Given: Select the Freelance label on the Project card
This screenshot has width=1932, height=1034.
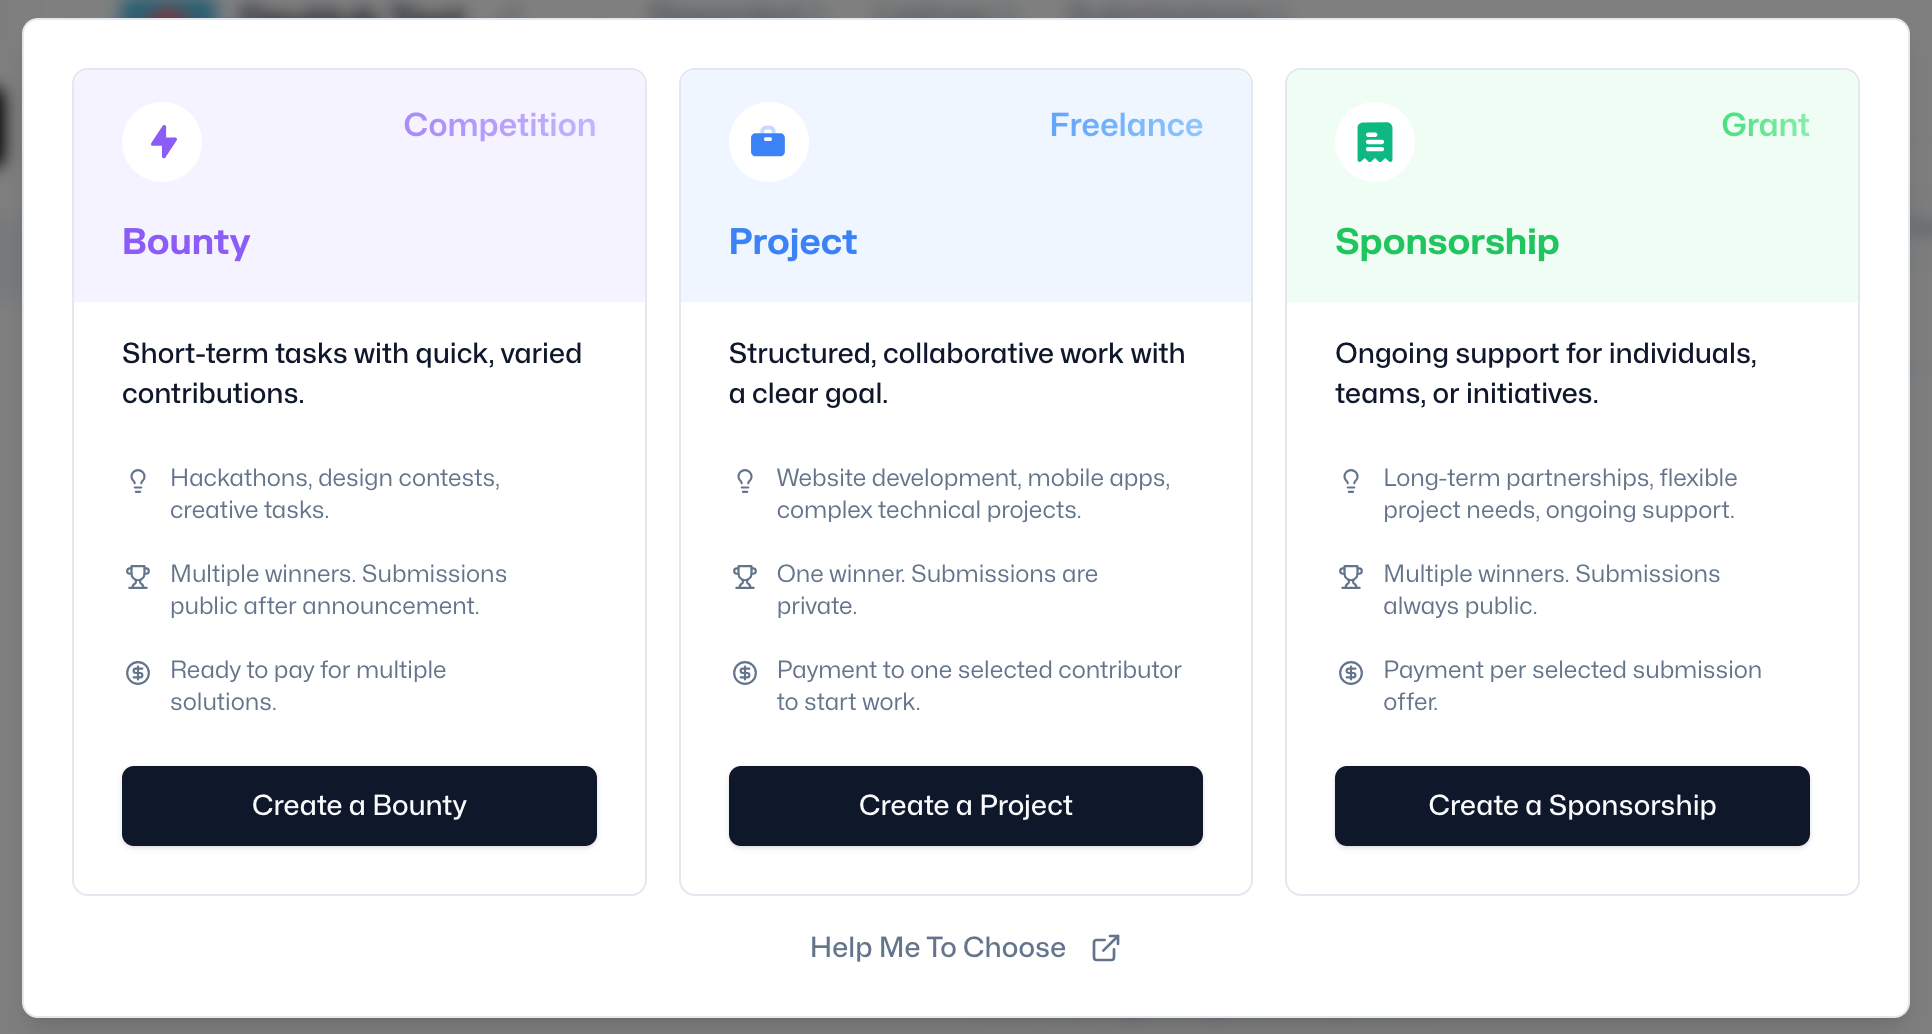Looking at the screenshot, I should [x=1125, y=125].
